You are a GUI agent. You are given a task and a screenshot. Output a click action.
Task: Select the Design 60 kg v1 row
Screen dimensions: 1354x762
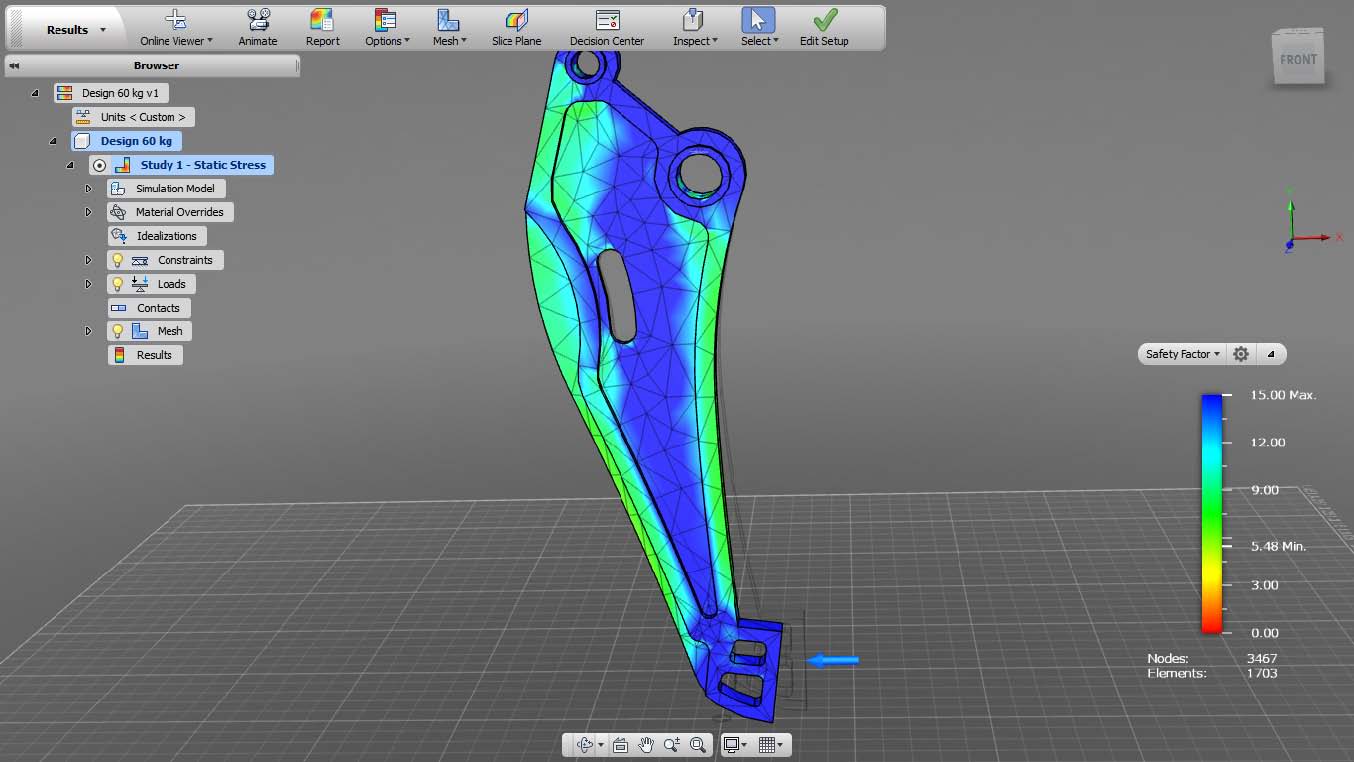(x=111, y=93)
